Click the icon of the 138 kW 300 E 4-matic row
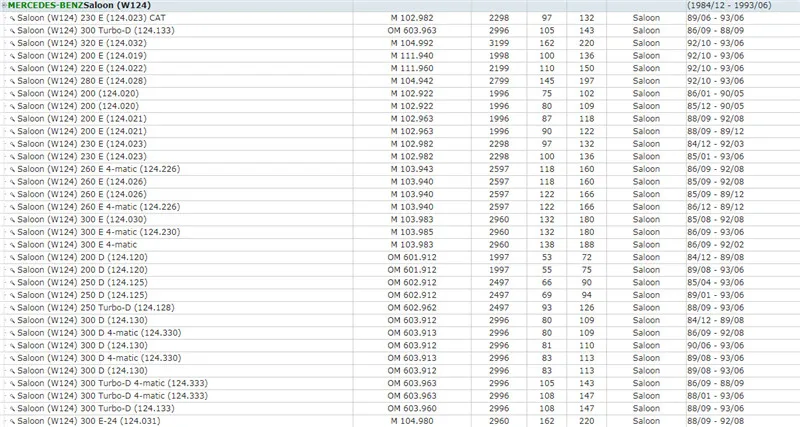The image size is (800, 427). coord(12,245)
